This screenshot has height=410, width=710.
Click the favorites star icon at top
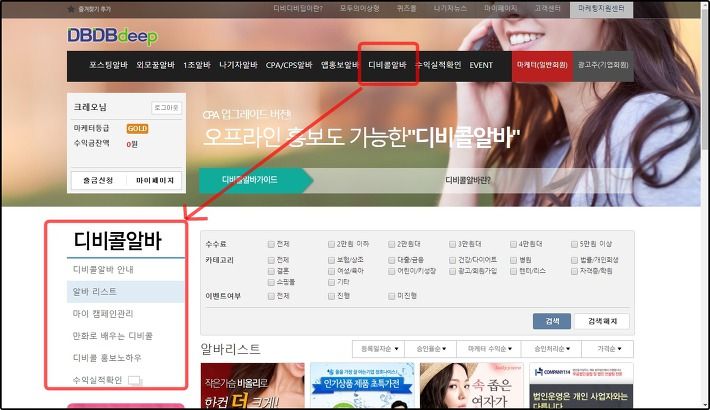(70, 9)
